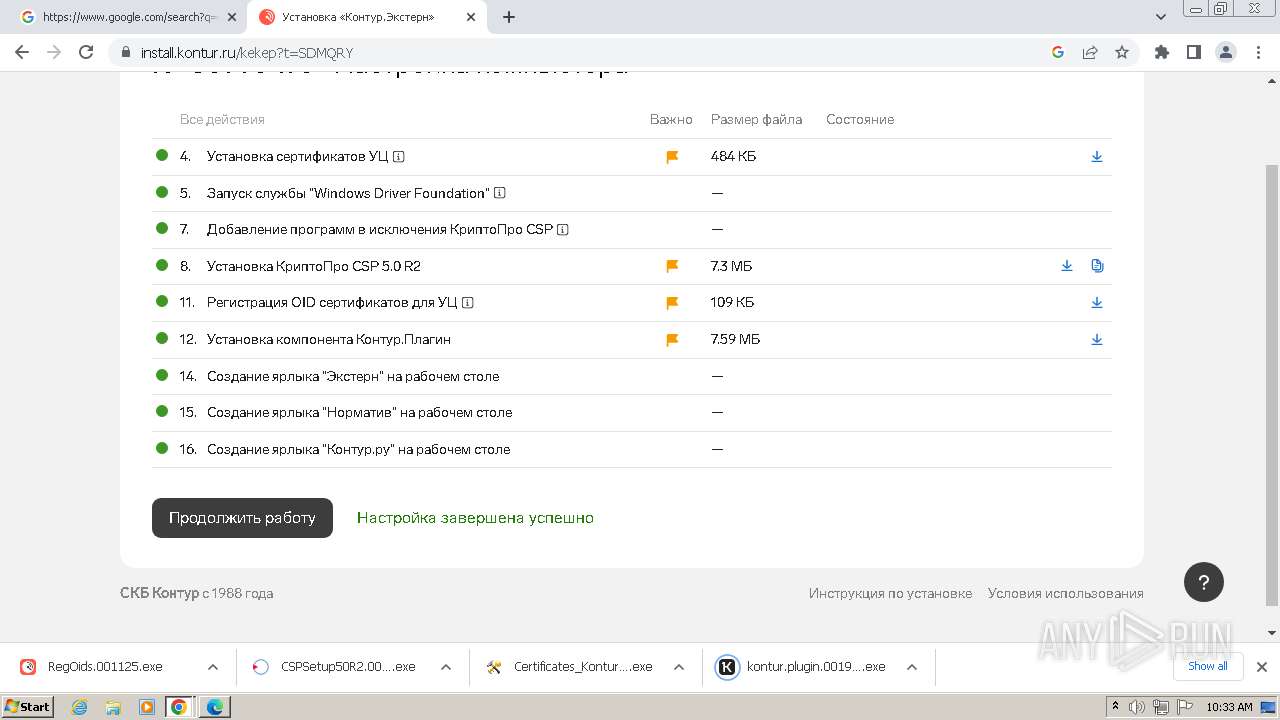Open Условия использования link

[x=1065, y=593]
